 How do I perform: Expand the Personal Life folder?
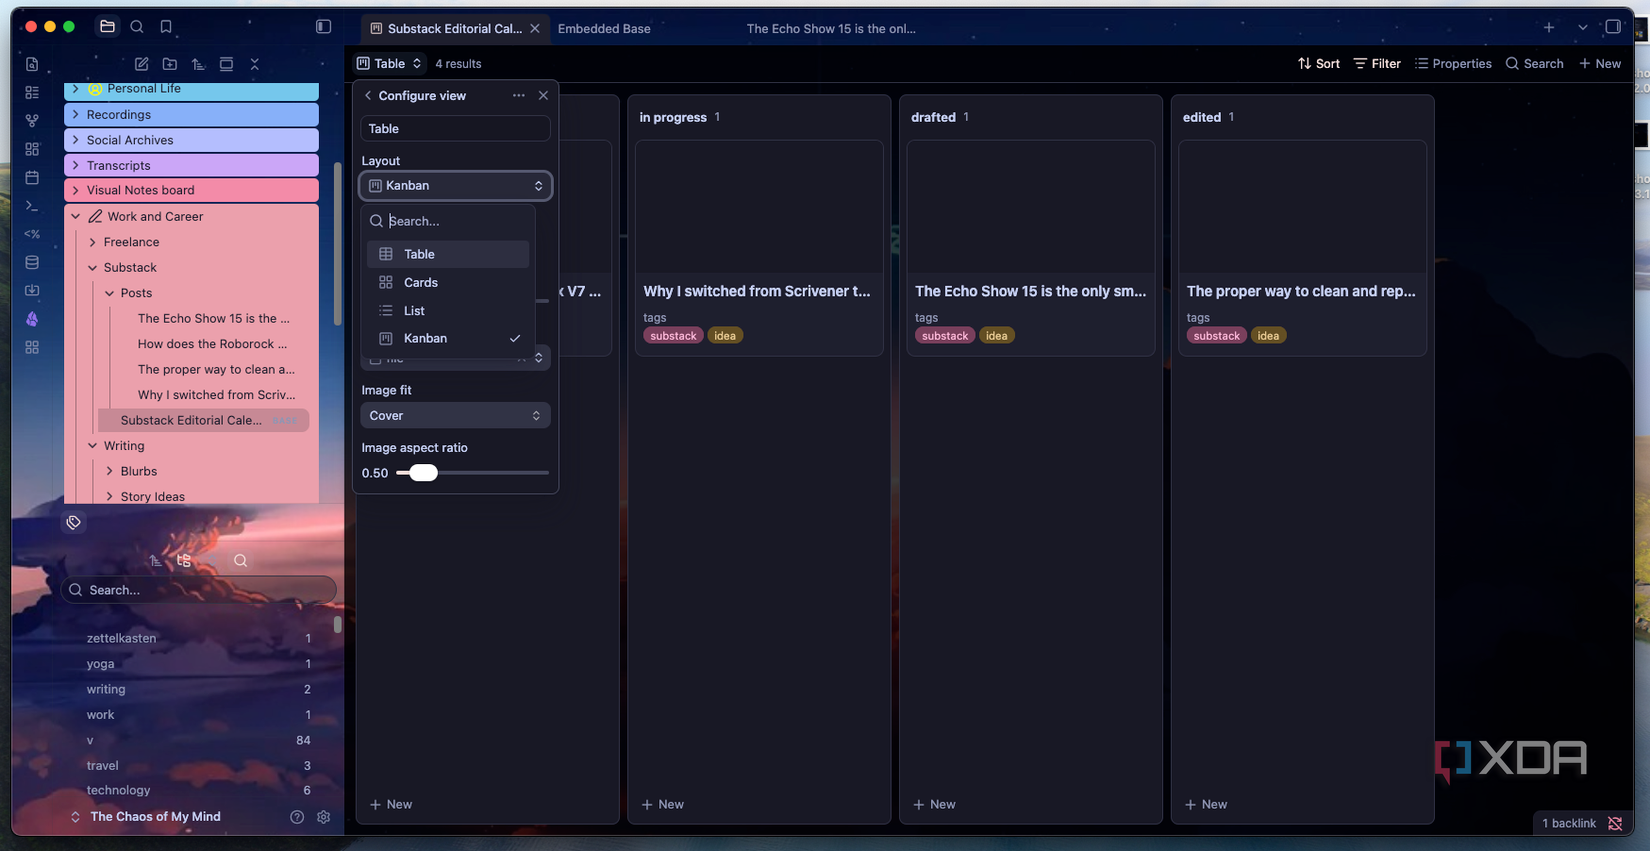76,89
